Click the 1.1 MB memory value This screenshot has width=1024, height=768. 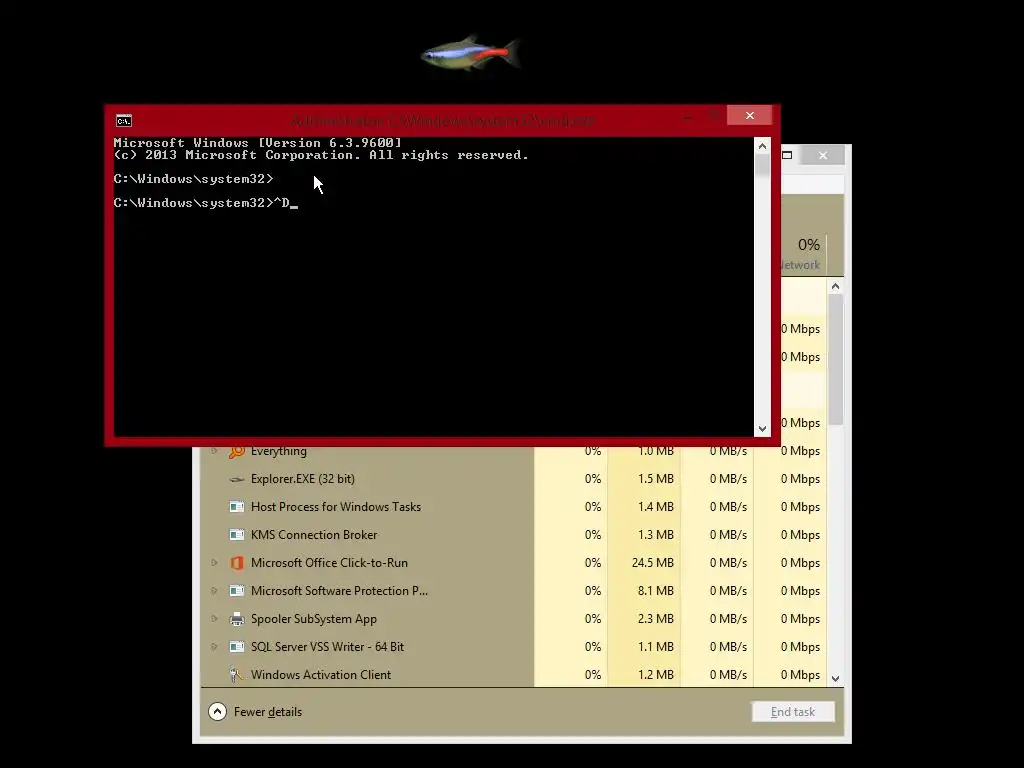pyautogui.click(x=656, y=647)
